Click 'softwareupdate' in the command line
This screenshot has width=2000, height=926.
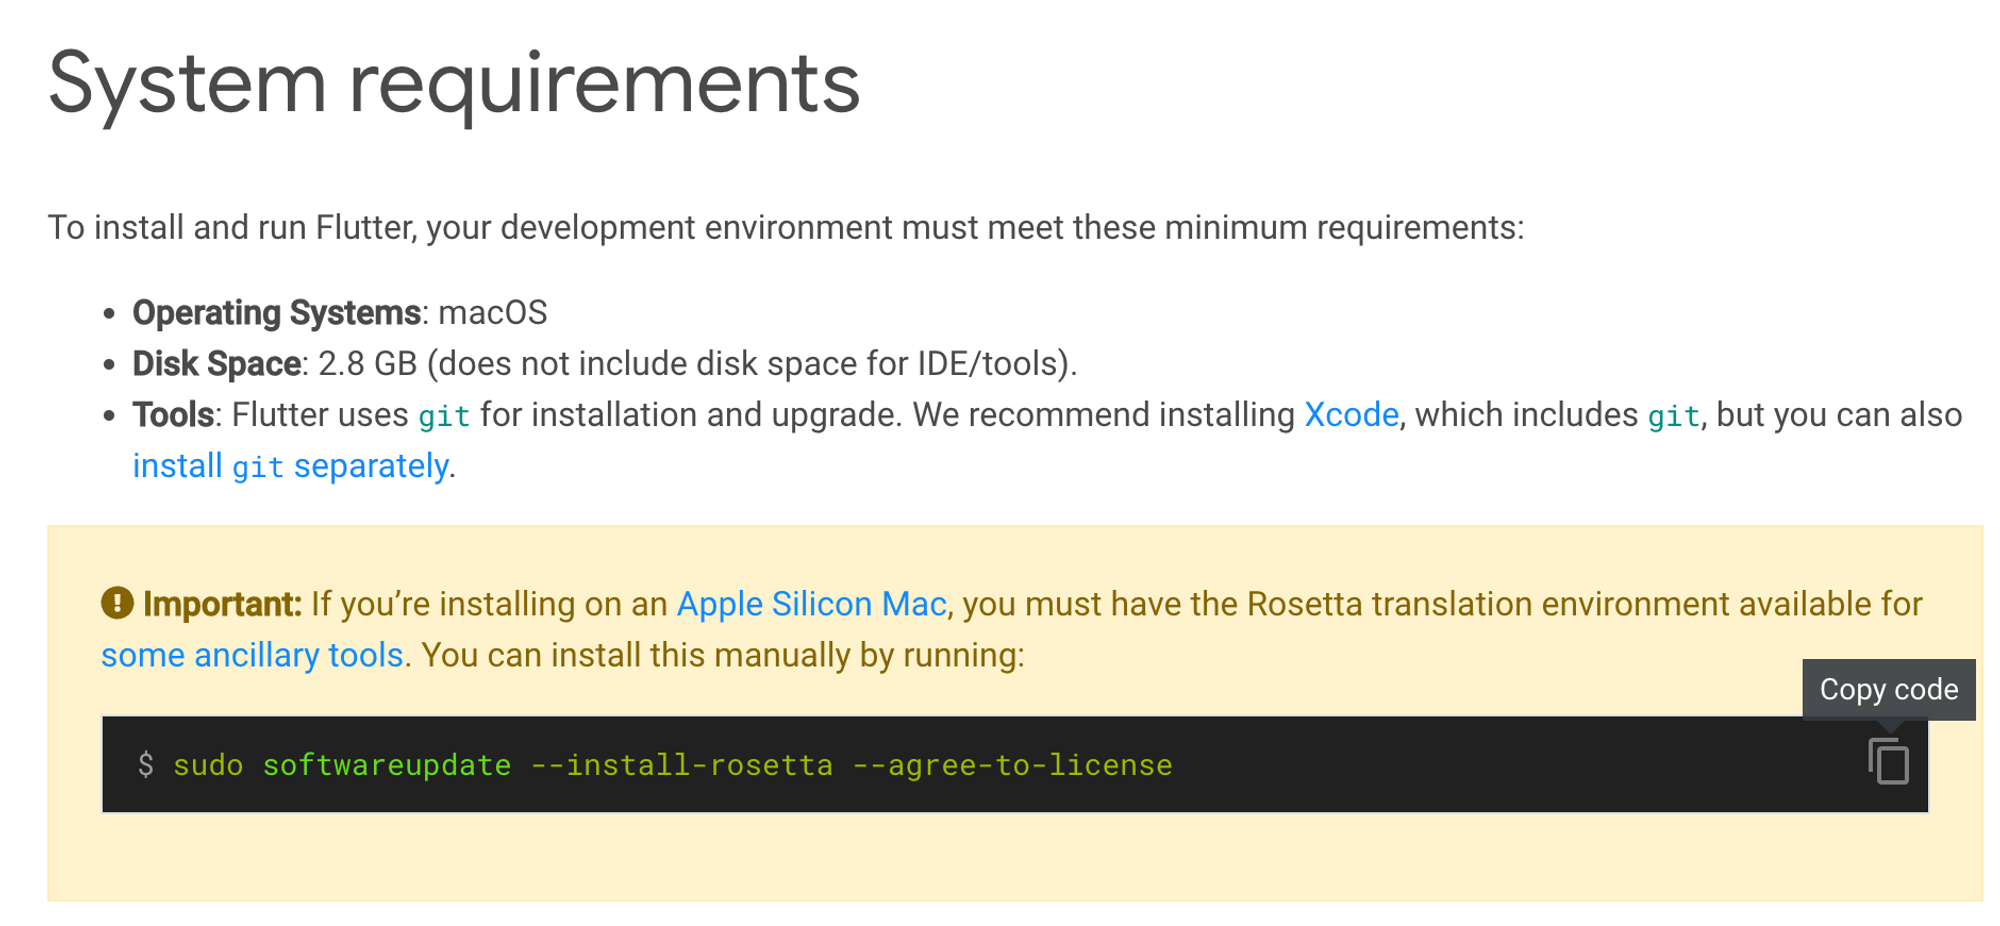(386, 765)
